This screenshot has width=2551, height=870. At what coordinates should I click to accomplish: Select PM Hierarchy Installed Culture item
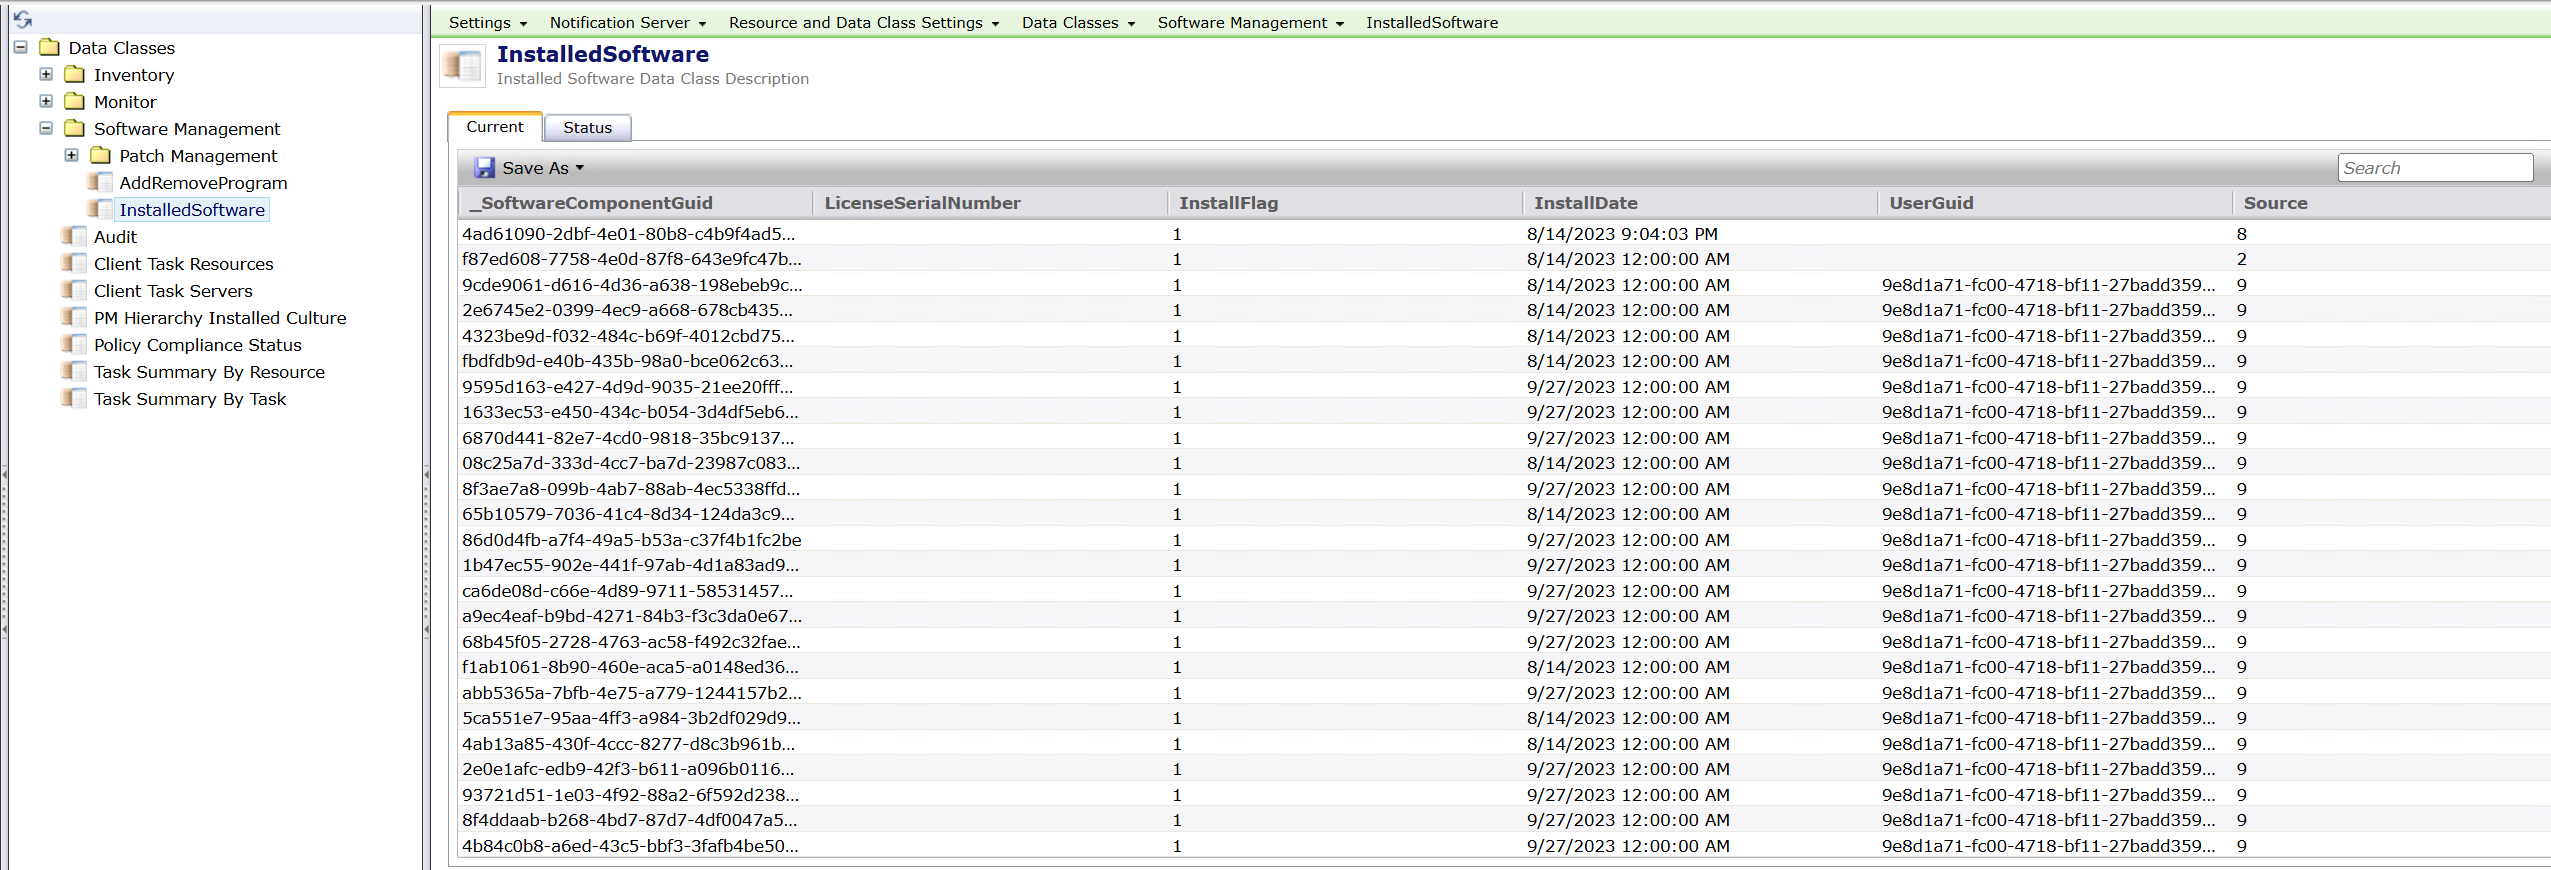click(220, 318)
